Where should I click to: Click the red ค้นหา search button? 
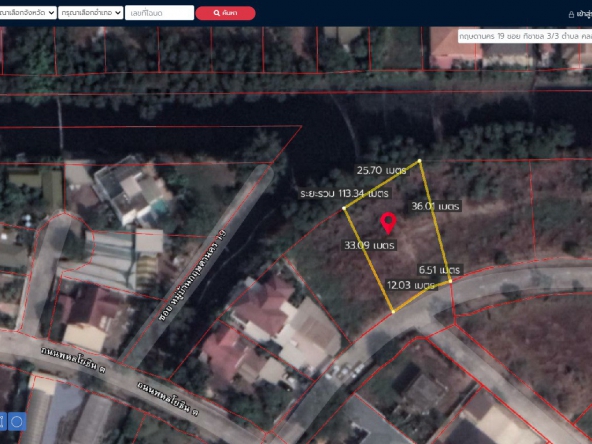[225, 13]
